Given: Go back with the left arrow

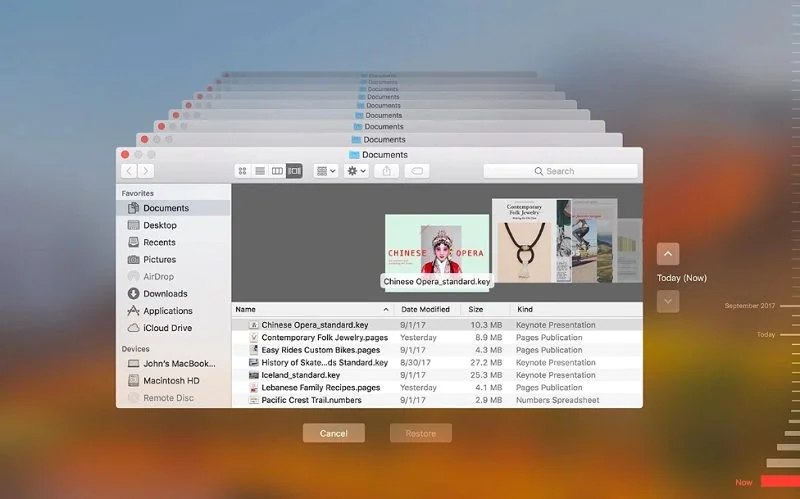Looking at the screenshot, I should tap(129, 171).
